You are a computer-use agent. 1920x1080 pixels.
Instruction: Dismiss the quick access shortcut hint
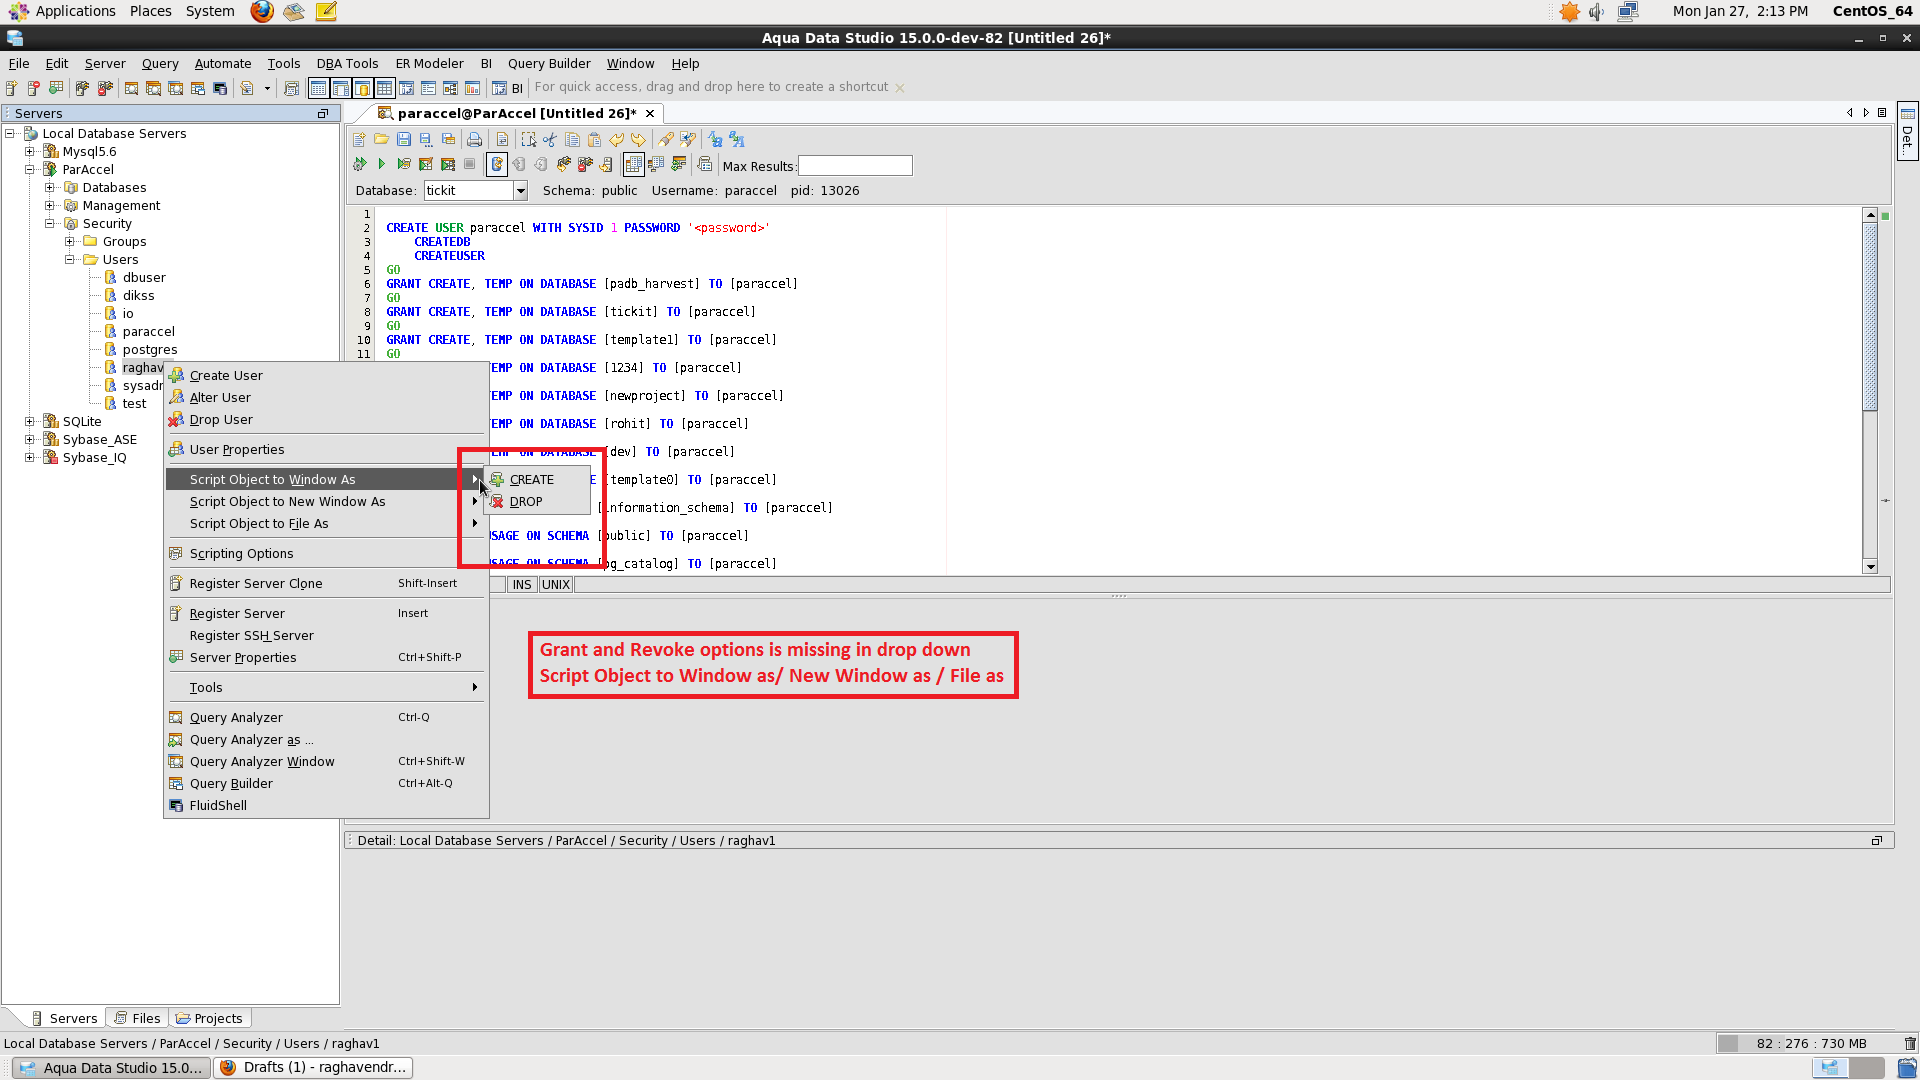point(900,88)
